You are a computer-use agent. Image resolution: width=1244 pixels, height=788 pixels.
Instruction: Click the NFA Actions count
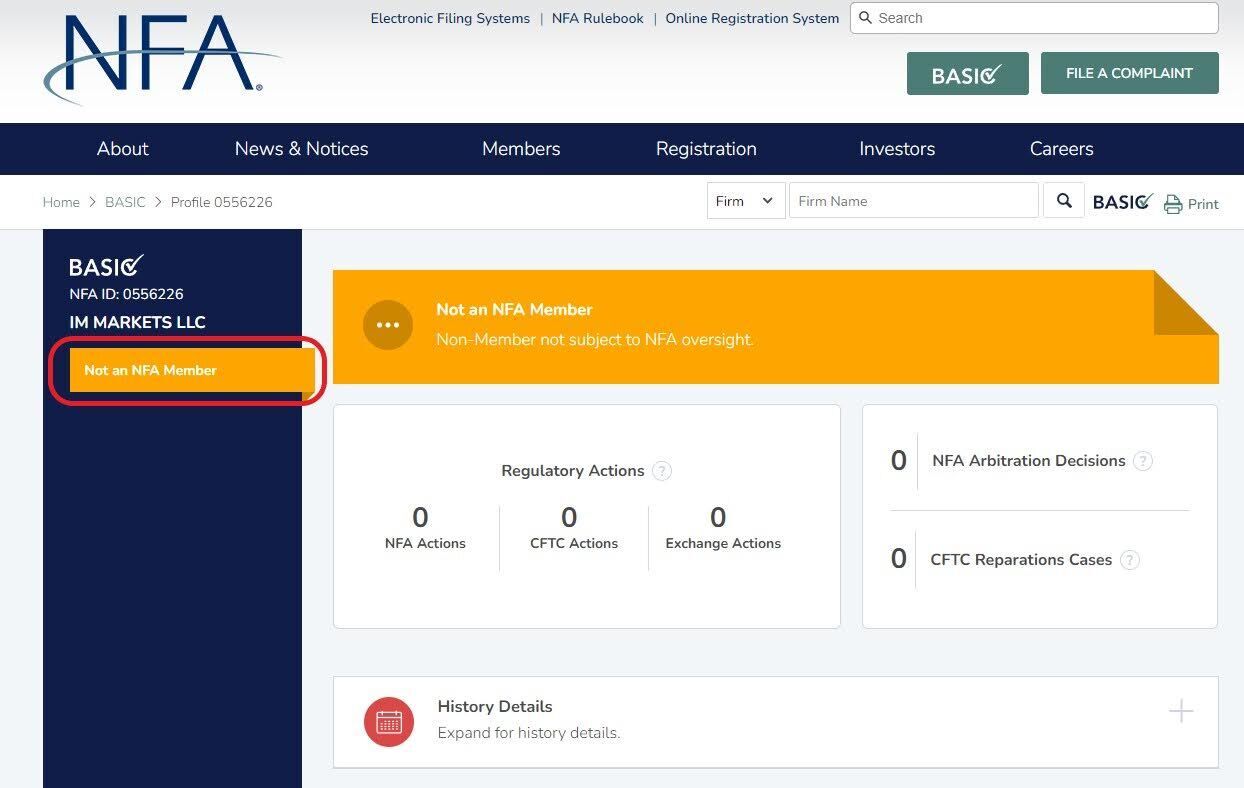(x=420, y=518)
